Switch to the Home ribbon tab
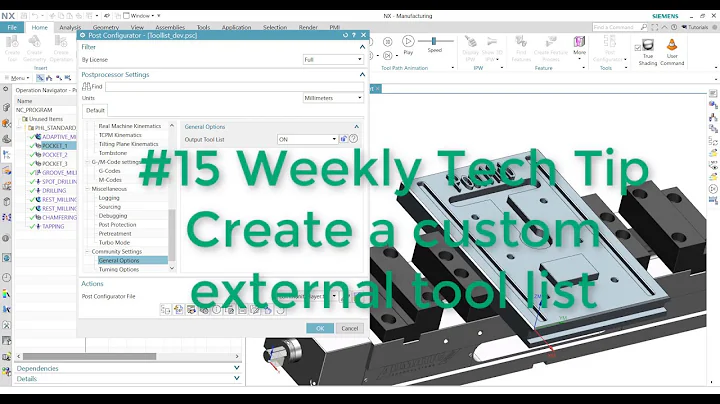The height and width of the screenshot is (404, 720). click(39, 28)
